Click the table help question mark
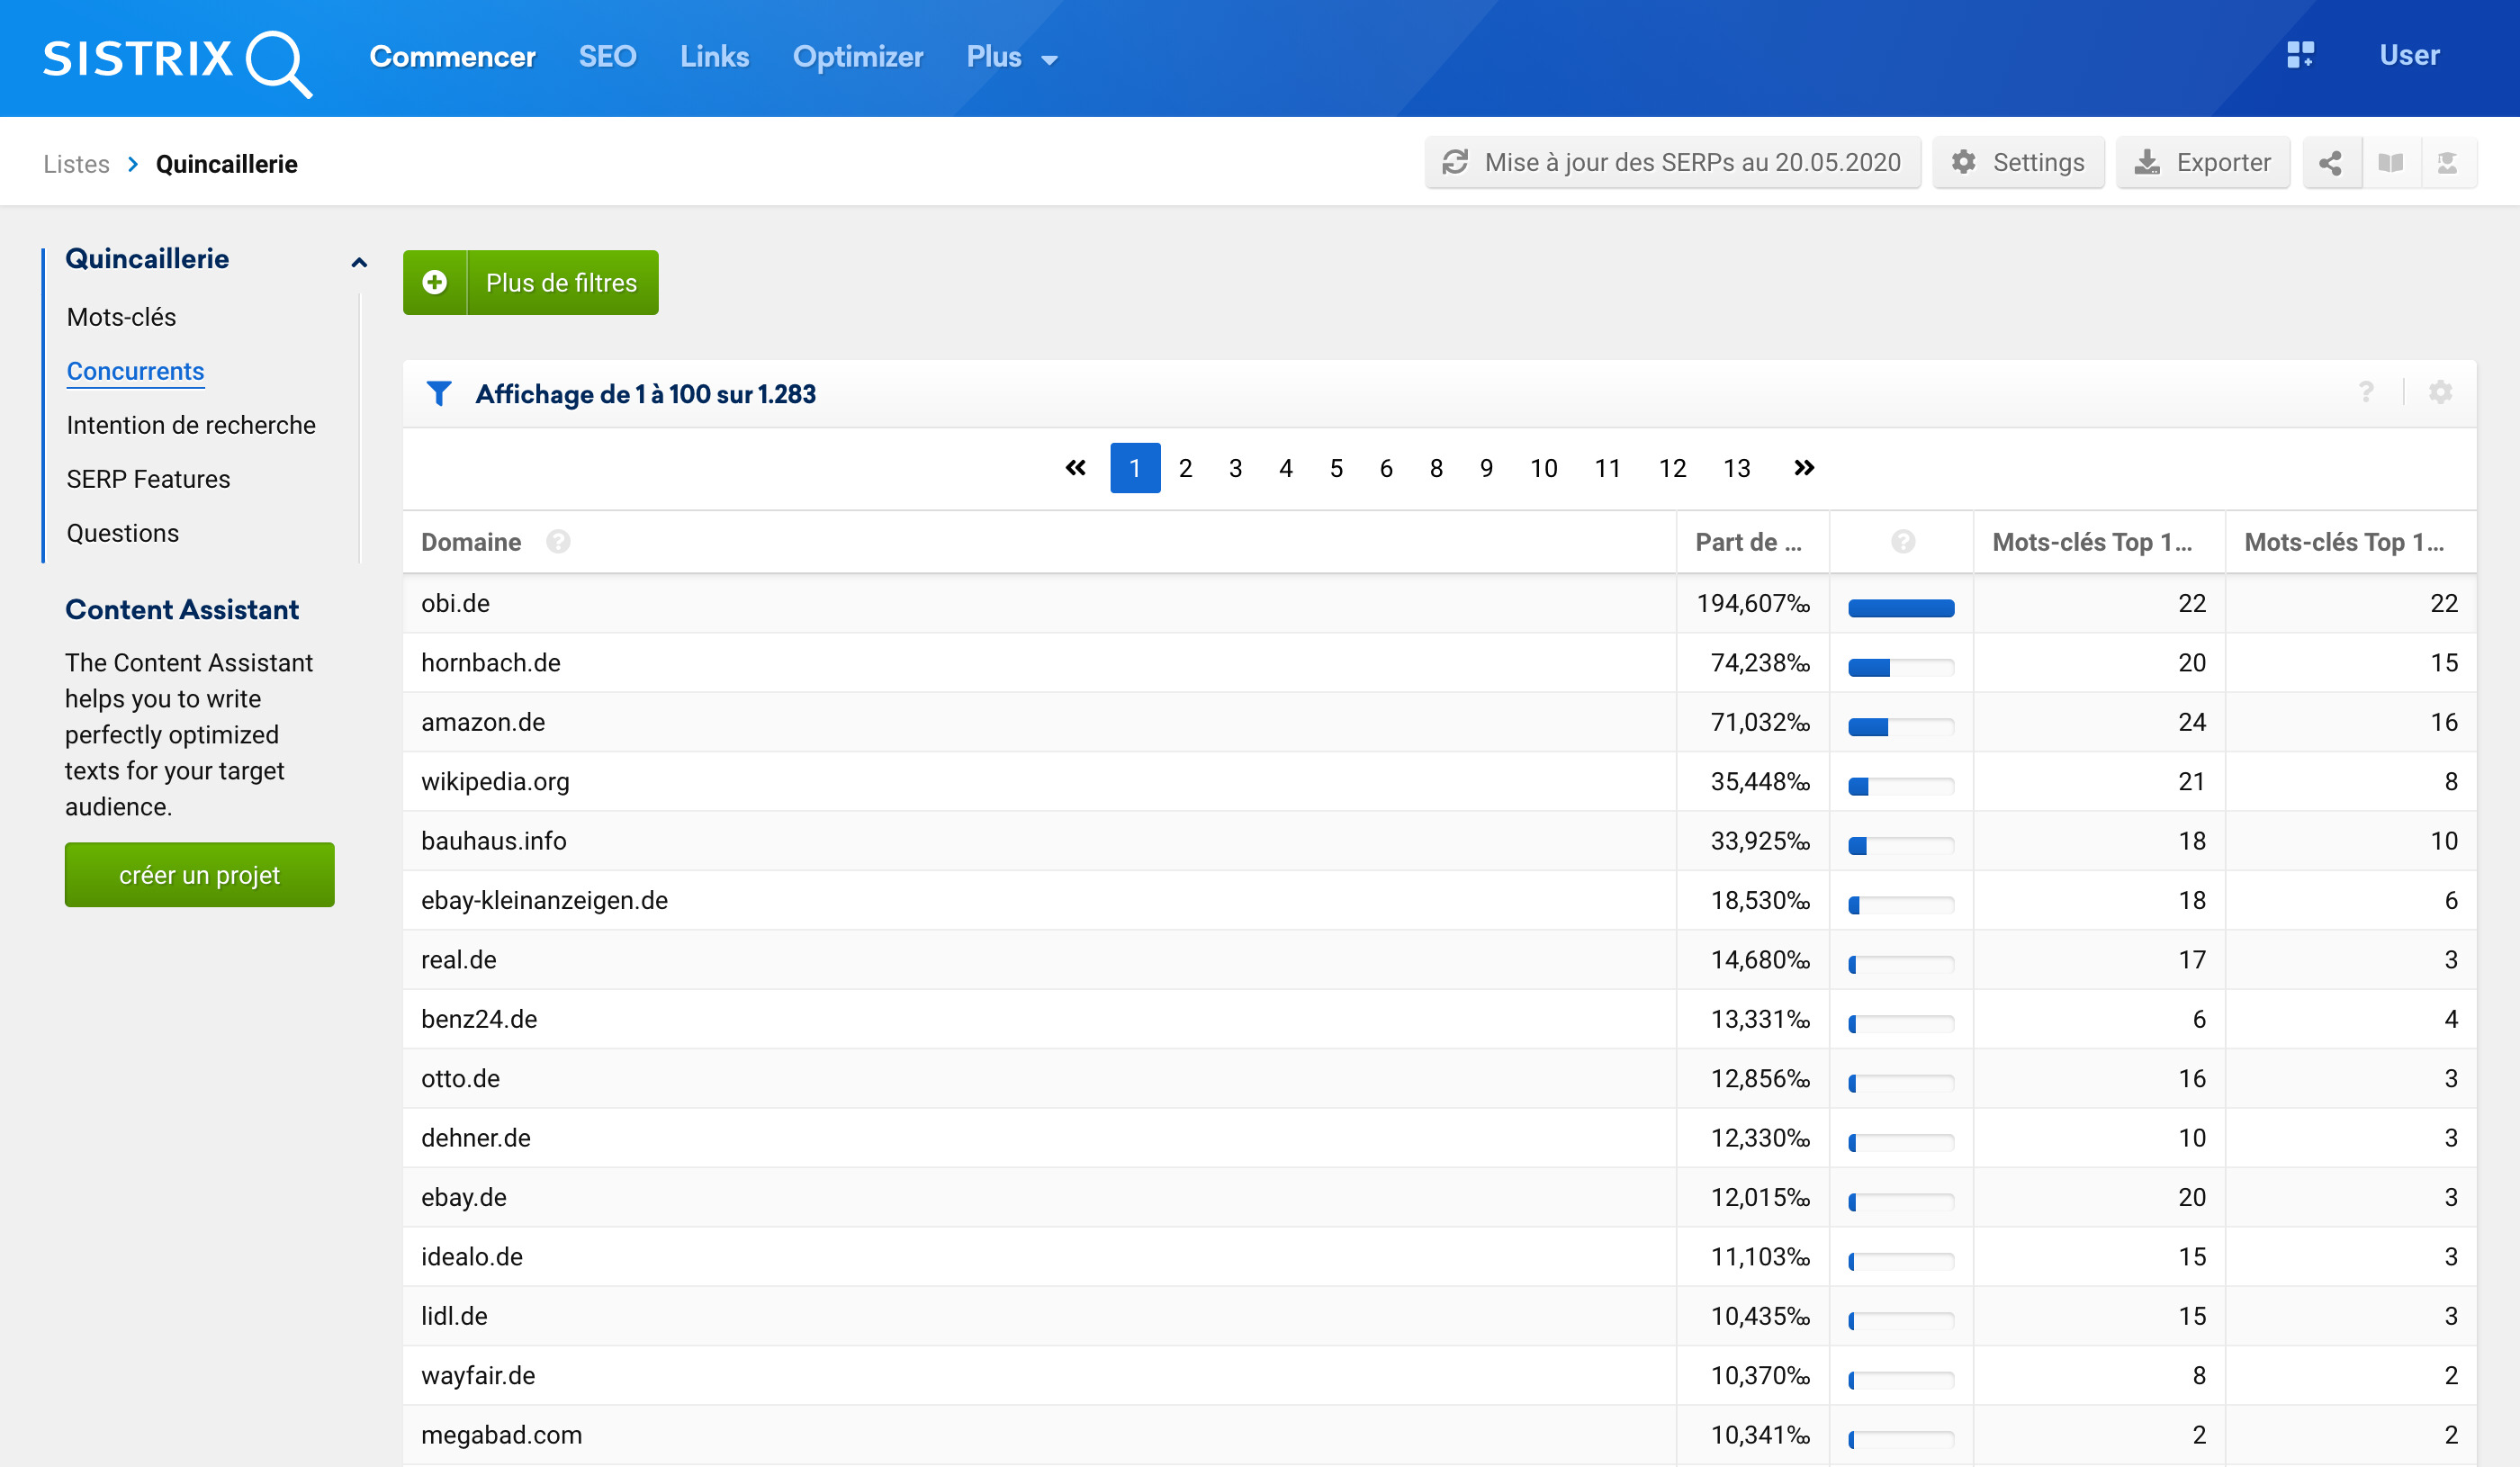This screenshot has height=1467, width=2520. click(x=2366, y=392)
